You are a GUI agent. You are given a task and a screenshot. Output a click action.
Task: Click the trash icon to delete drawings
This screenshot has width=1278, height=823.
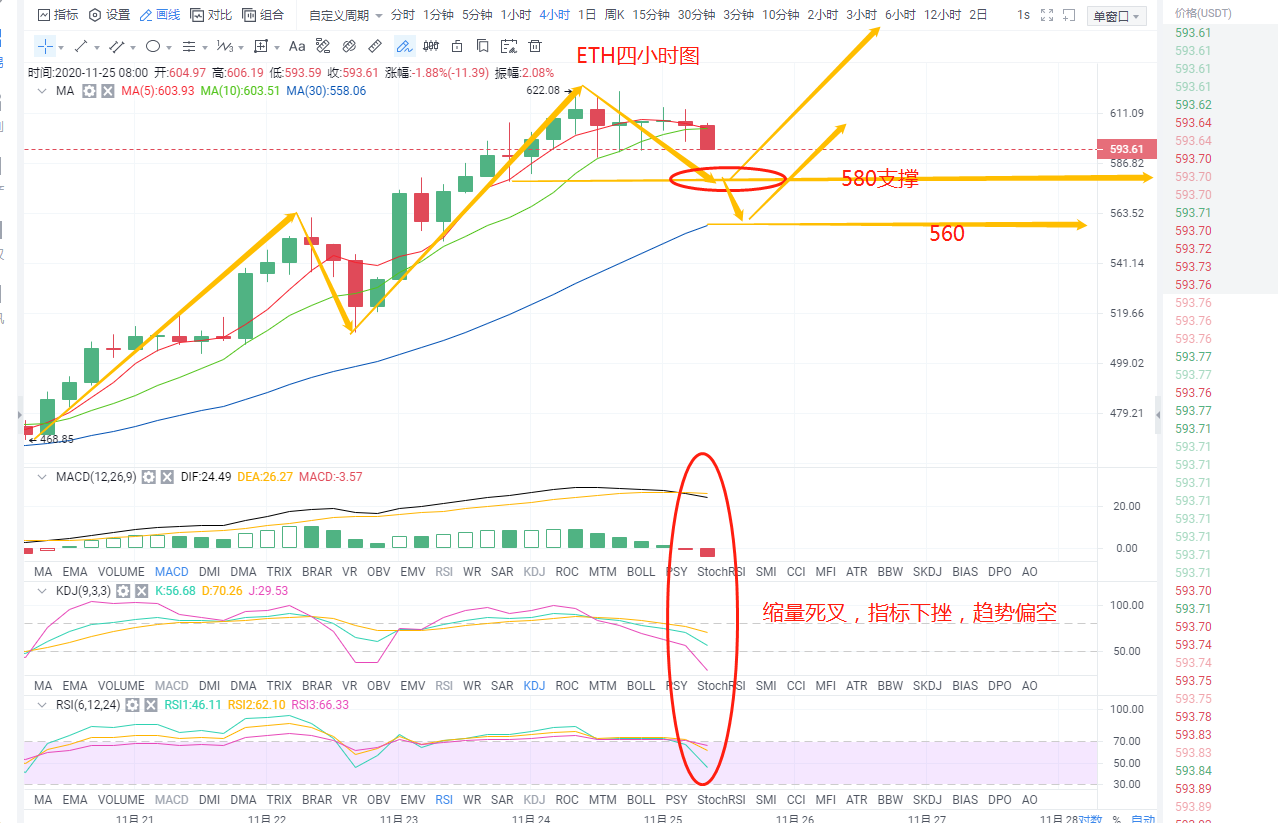click(535, 46)
